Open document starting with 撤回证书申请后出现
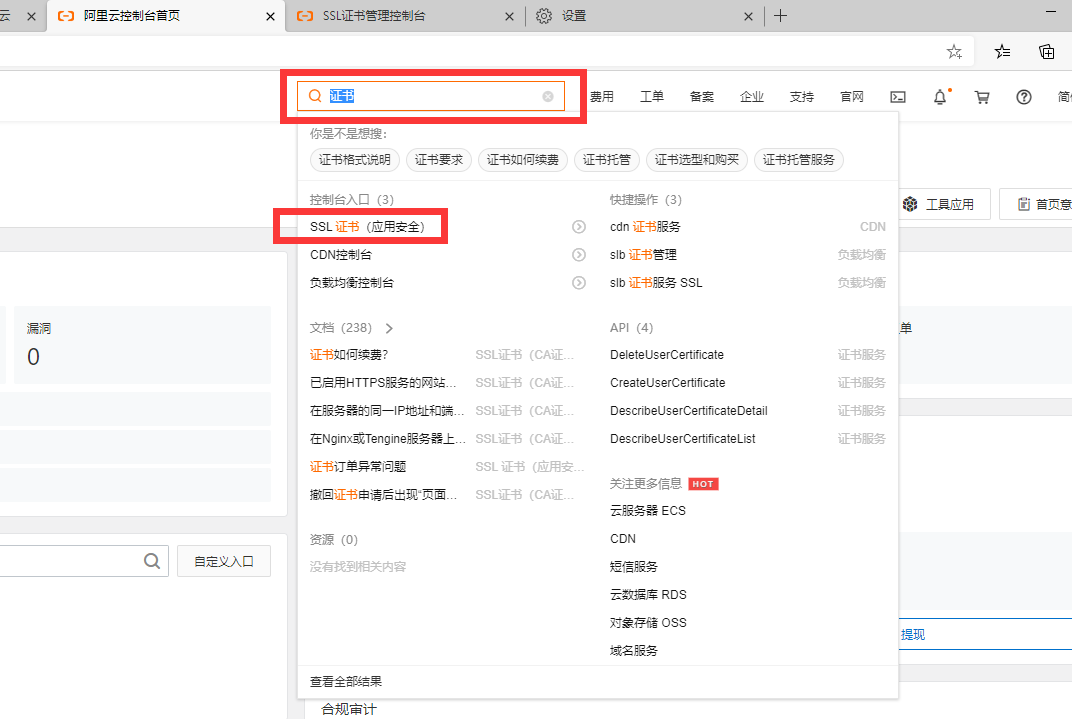Image resolution: width=1072 pixels, height=719 pixels. coord(383,495)
